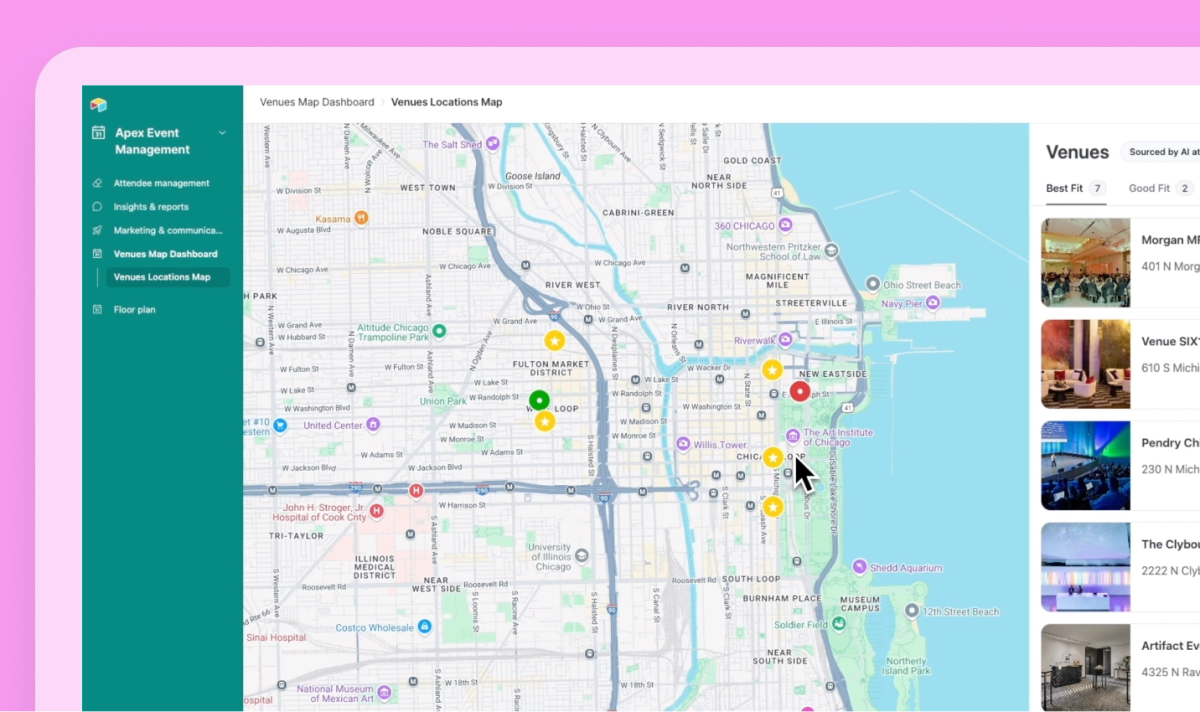Switch to the Best Fit tab
The image size is (1200, 712).
[1076, 188]
